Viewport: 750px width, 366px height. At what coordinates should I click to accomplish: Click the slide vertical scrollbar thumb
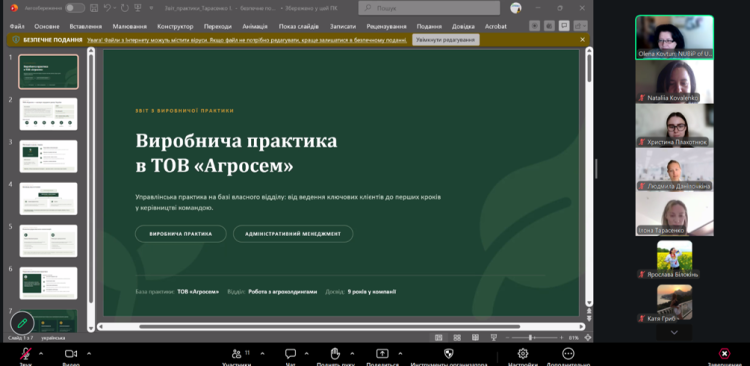[x=589, y=67]
